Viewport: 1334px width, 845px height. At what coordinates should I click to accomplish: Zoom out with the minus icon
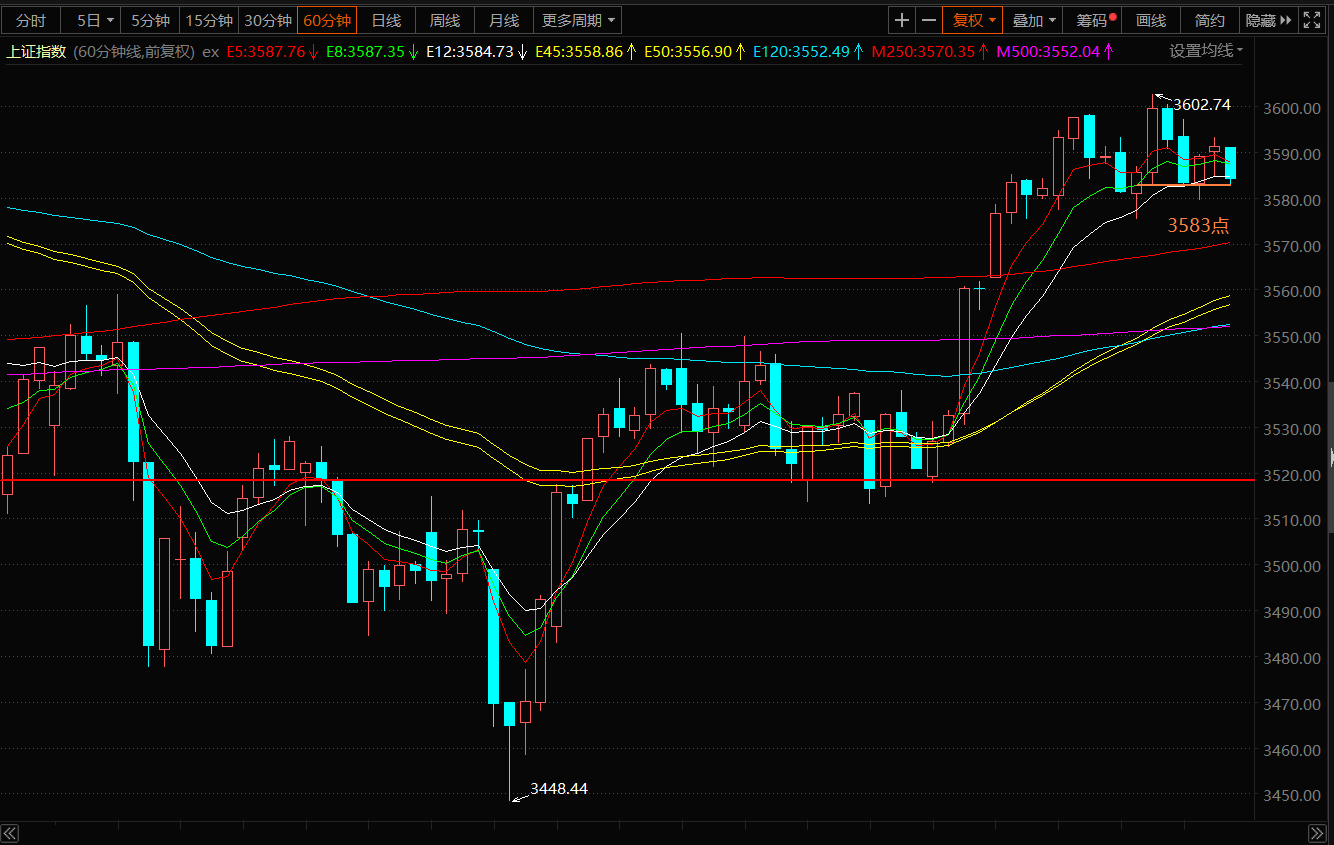pos(929,20)
